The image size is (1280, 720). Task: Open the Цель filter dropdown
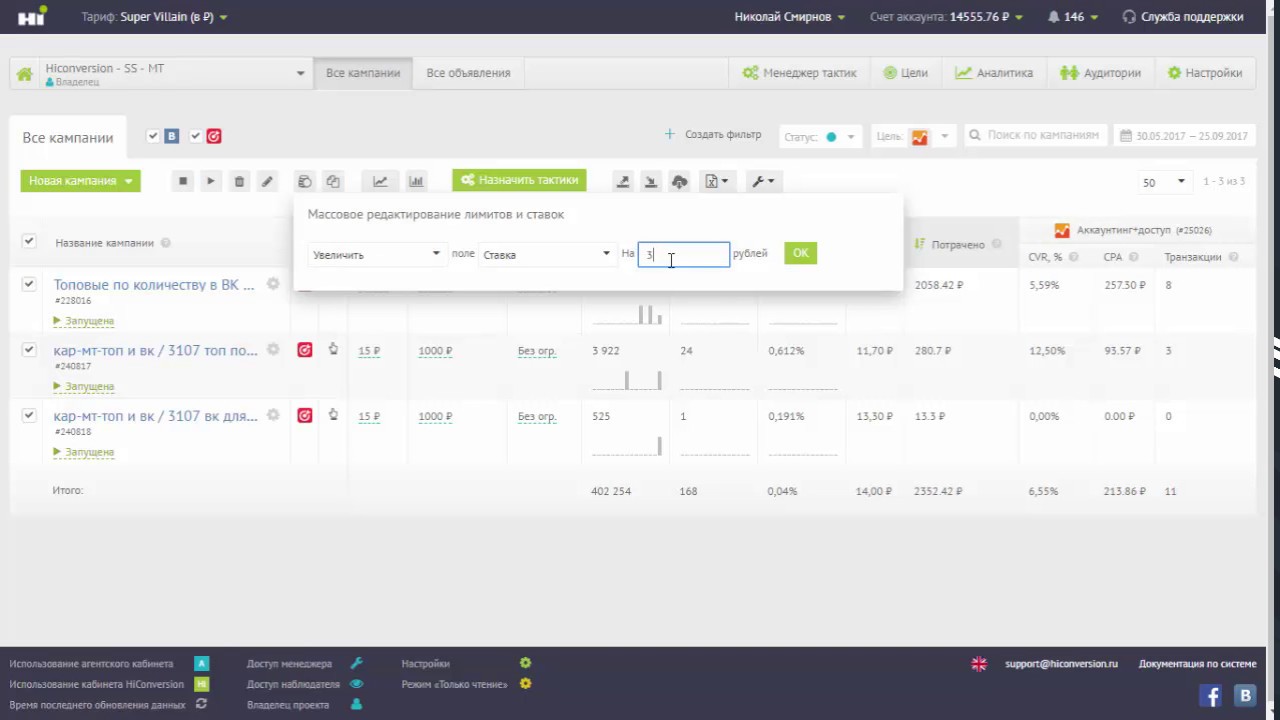(913, 136)
